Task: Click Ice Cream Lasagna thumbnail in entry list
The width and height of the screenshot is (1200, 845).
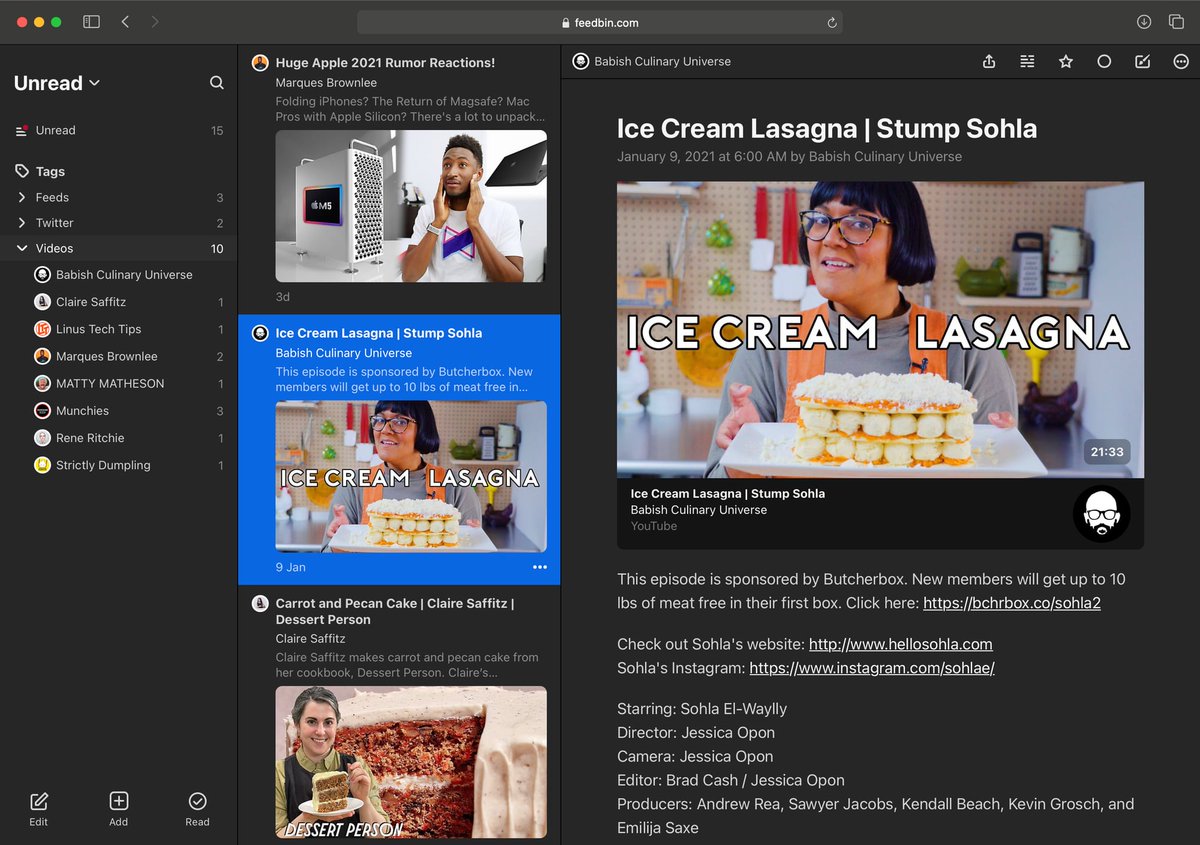Action: point(411,477)
